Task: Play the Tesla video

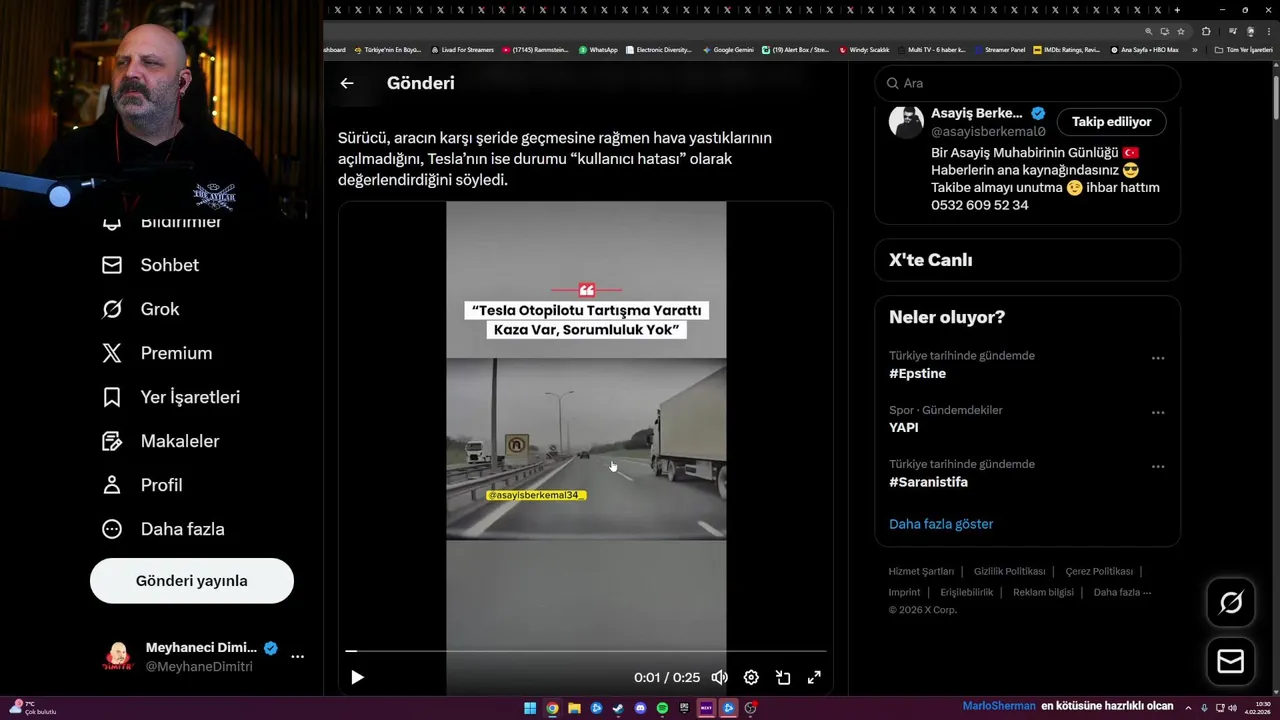Action: click(x=357, y=677)
